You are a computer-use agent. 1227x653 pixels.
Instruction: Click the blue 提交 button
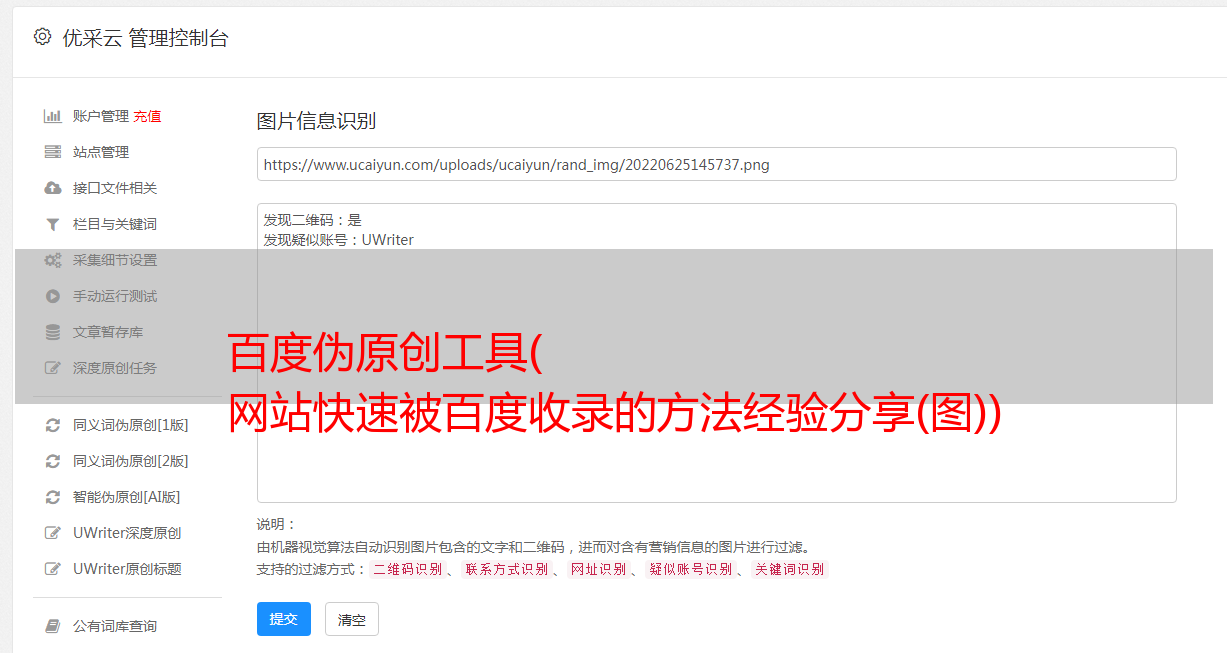point(284,619)
